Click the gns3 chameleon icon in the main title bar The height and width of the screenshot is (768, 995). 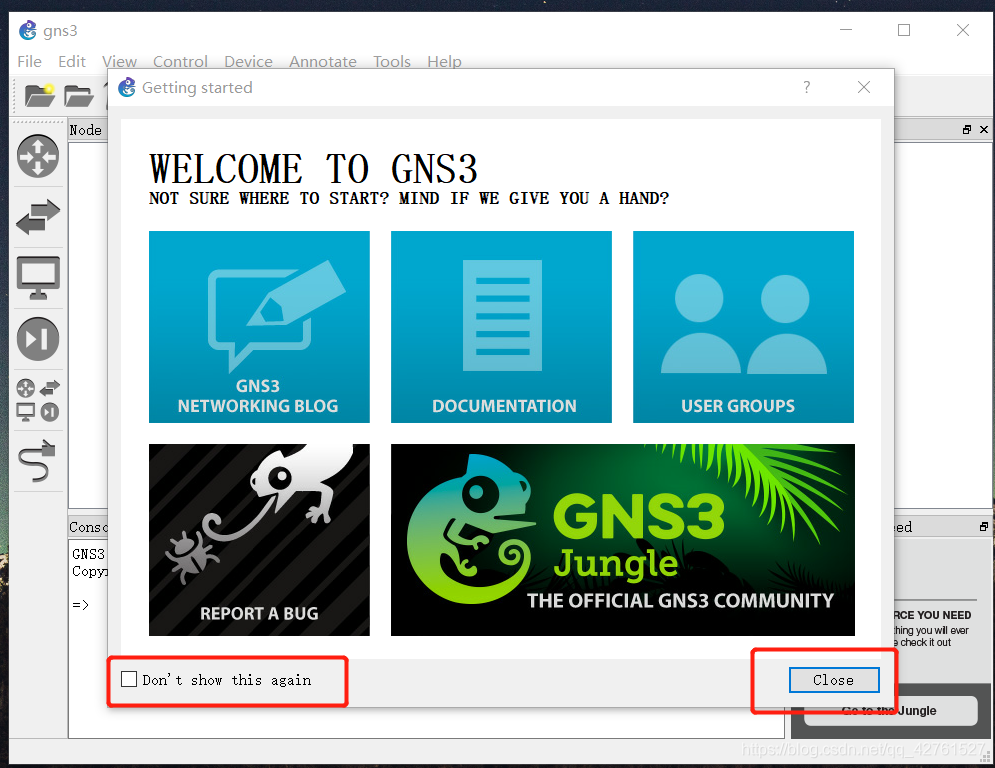tap(28, 30)
